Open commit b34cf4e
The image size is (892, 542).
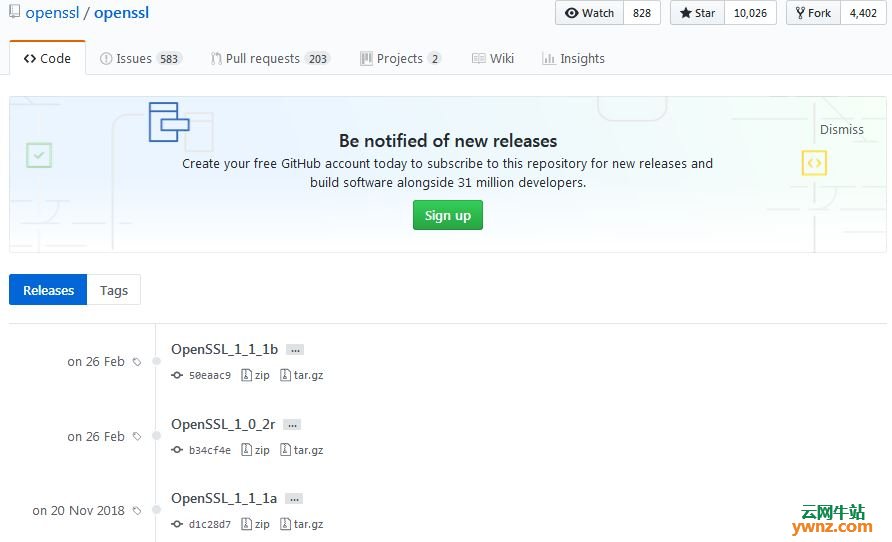click(x=210, y=450)
